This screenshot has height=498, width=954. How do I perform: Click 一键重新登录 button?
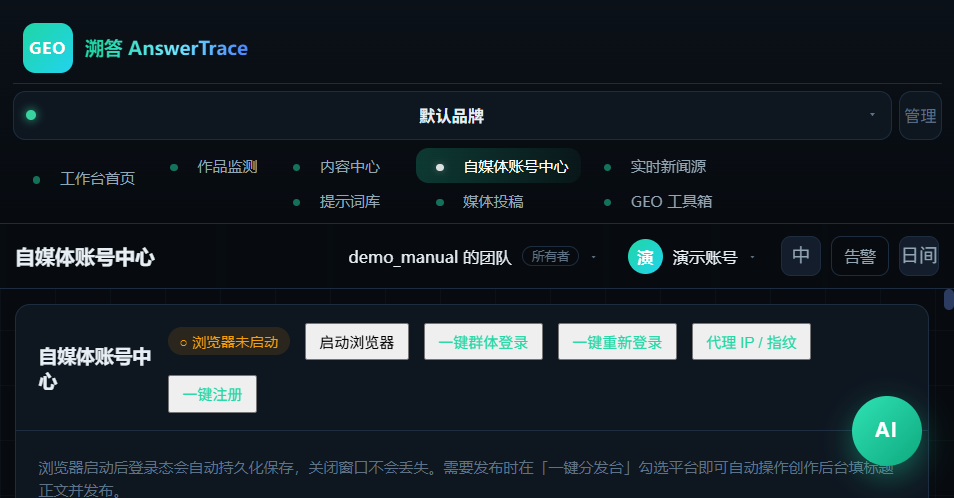617,342
